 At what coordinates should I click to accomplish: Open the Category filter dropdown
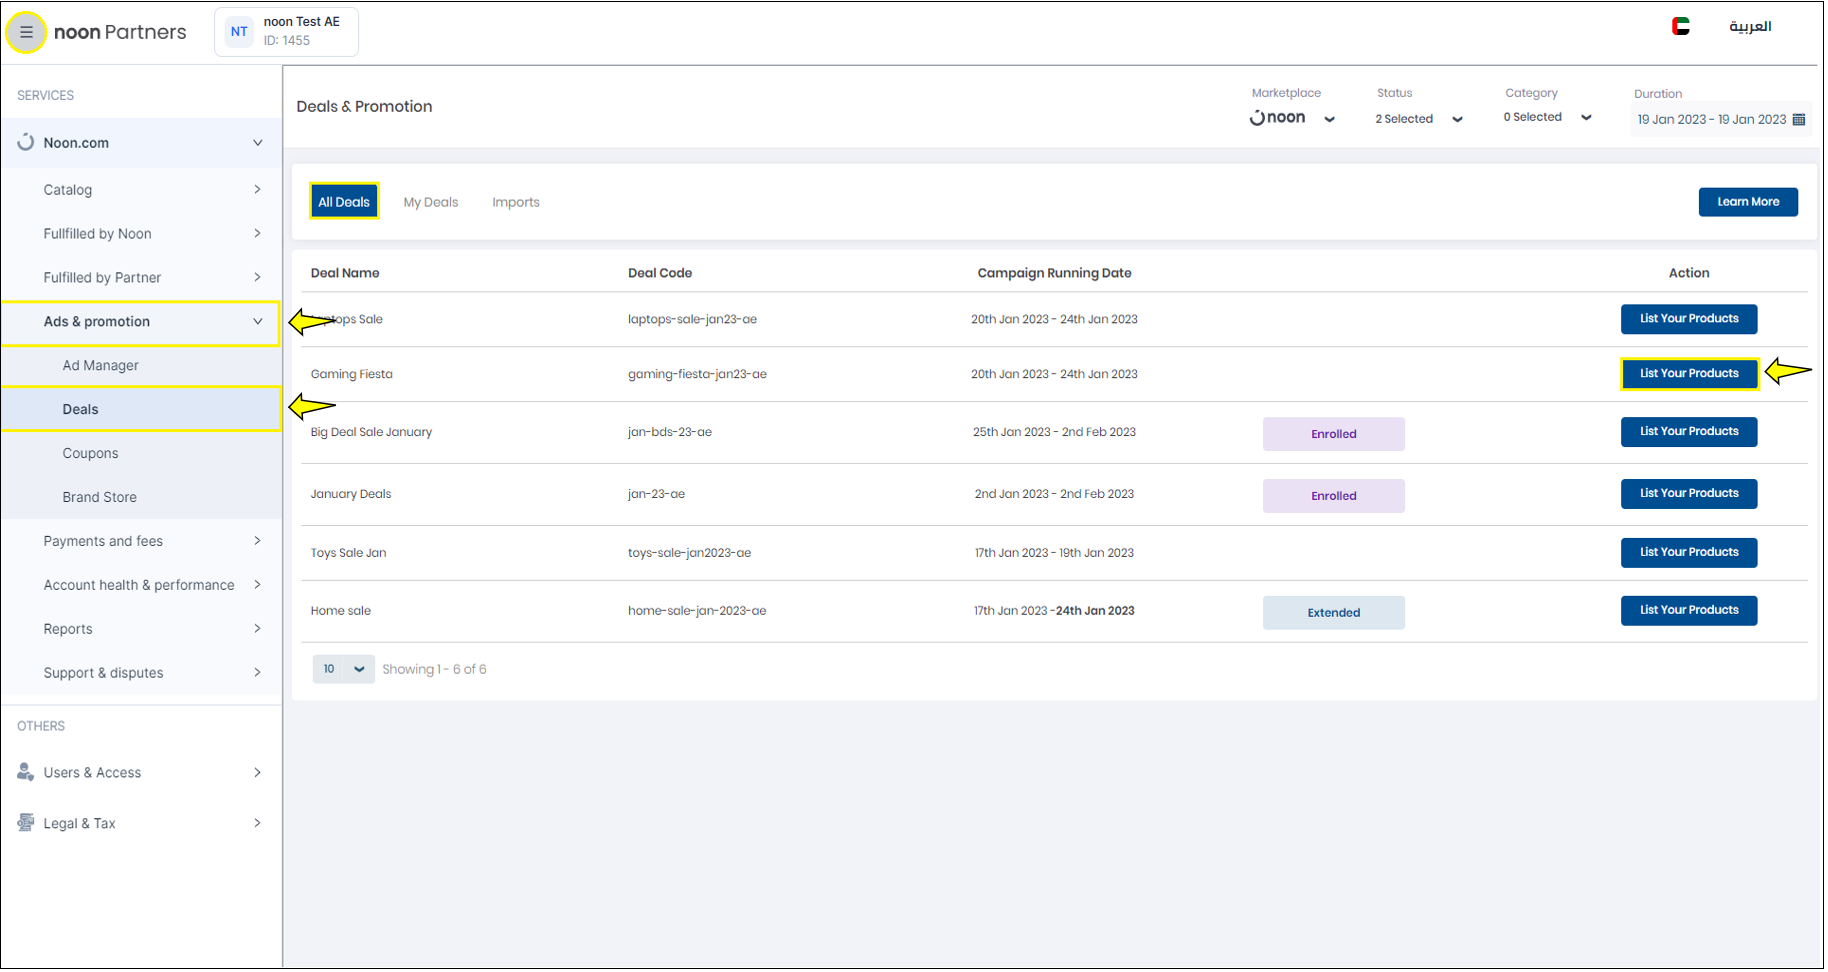(1549, 118)
